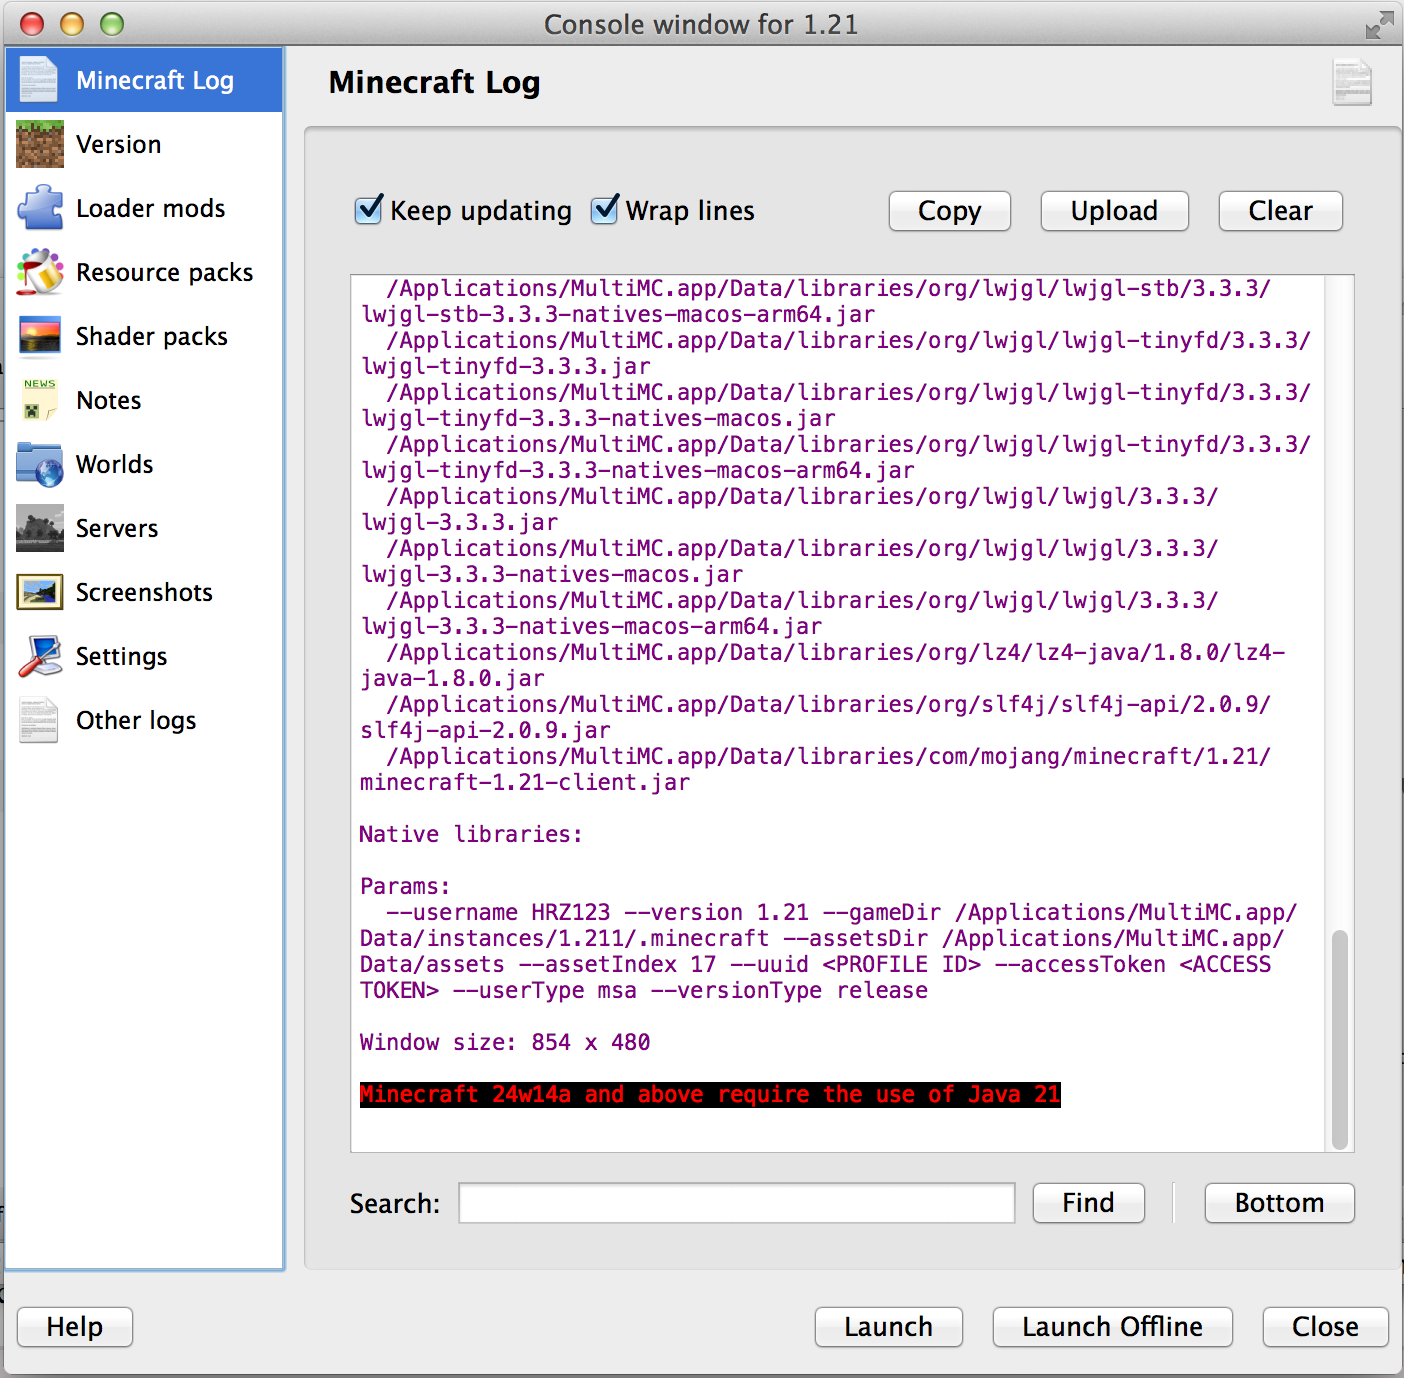The height and width of the screenshot is (1378, 1404).
Task: Click 'lwjgl-3.3.3-natives-macos.jar' log line
Action: (x=551, y=574)
